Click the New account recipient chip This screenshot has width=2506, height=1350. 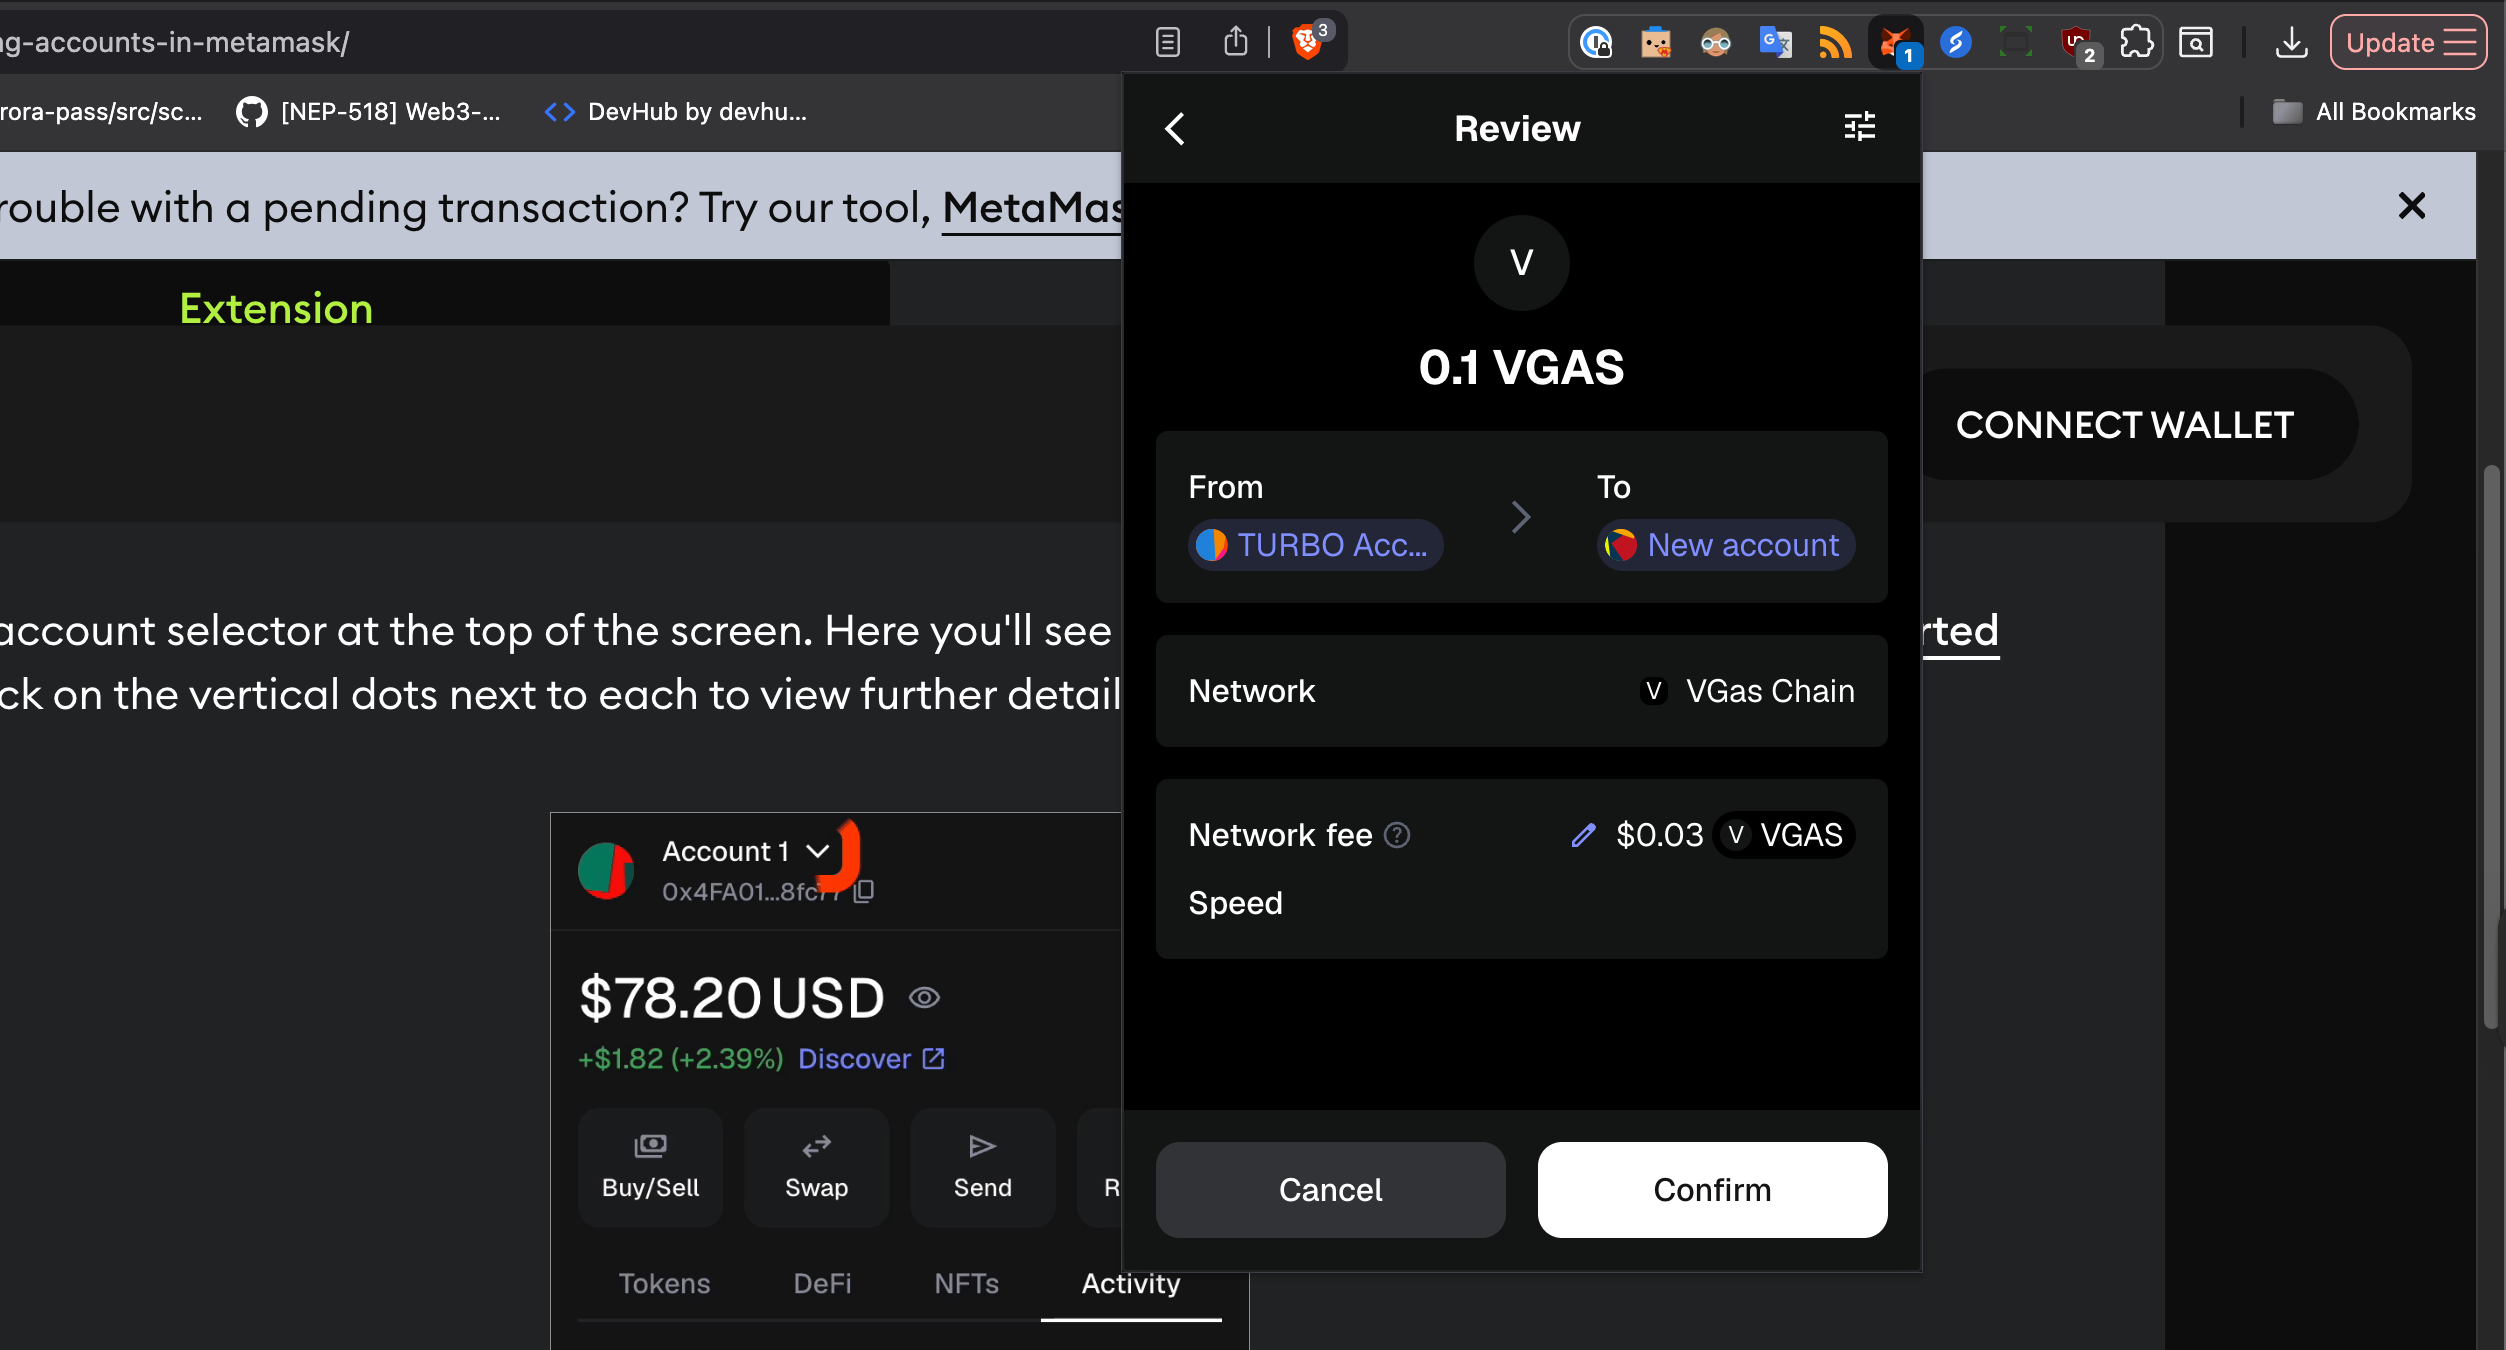coord(1726,545)
